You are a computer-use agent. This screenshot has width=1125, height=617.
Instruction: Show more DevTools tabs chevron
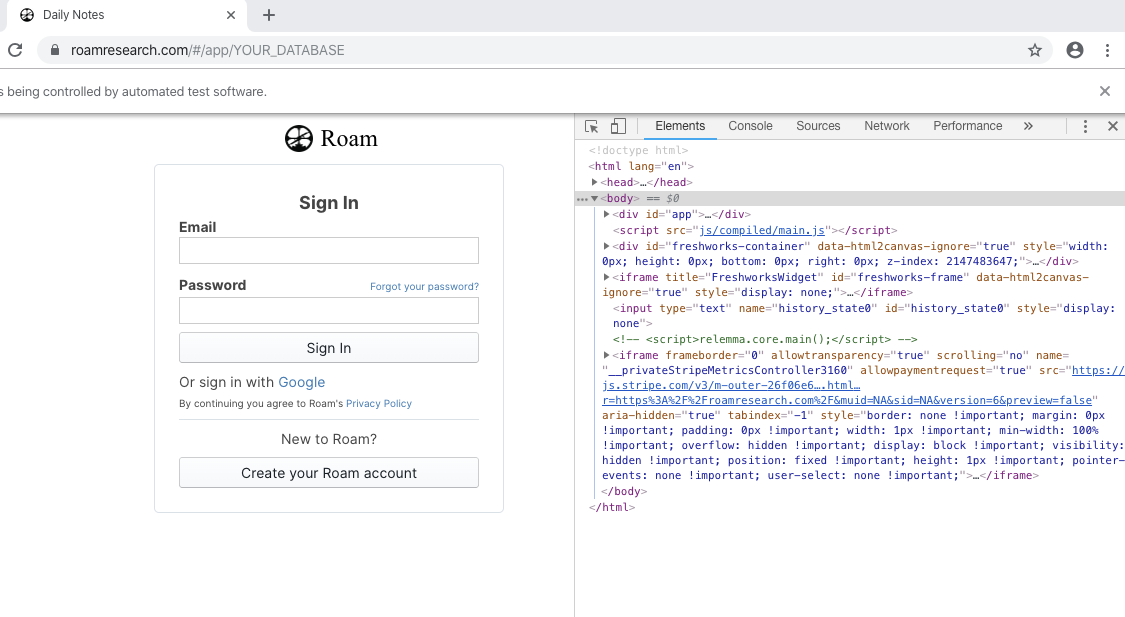click(x=1028, y=126)
